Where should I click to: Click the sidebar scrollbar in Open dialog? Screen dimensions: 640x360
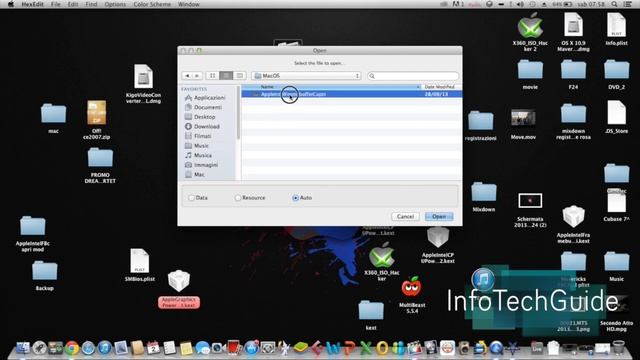click(x=238, y=112)
